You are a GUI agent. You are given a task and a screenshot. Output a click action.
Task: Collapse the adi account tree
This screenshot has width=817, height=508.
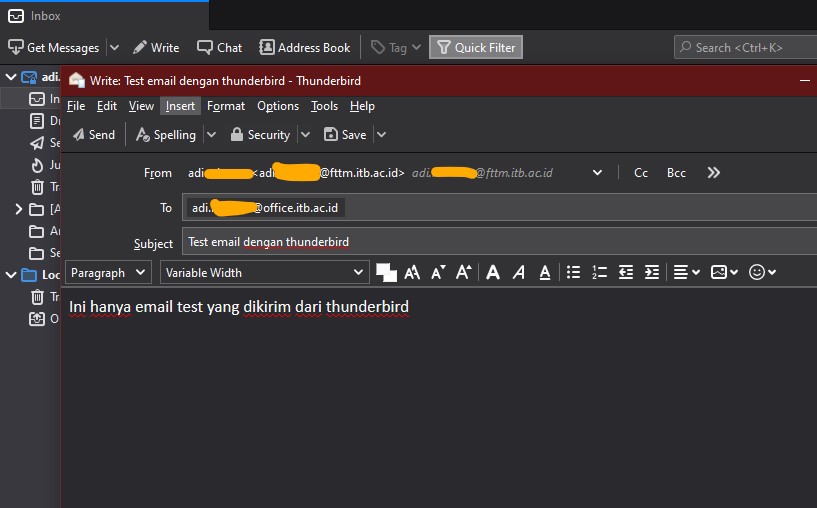10,77
